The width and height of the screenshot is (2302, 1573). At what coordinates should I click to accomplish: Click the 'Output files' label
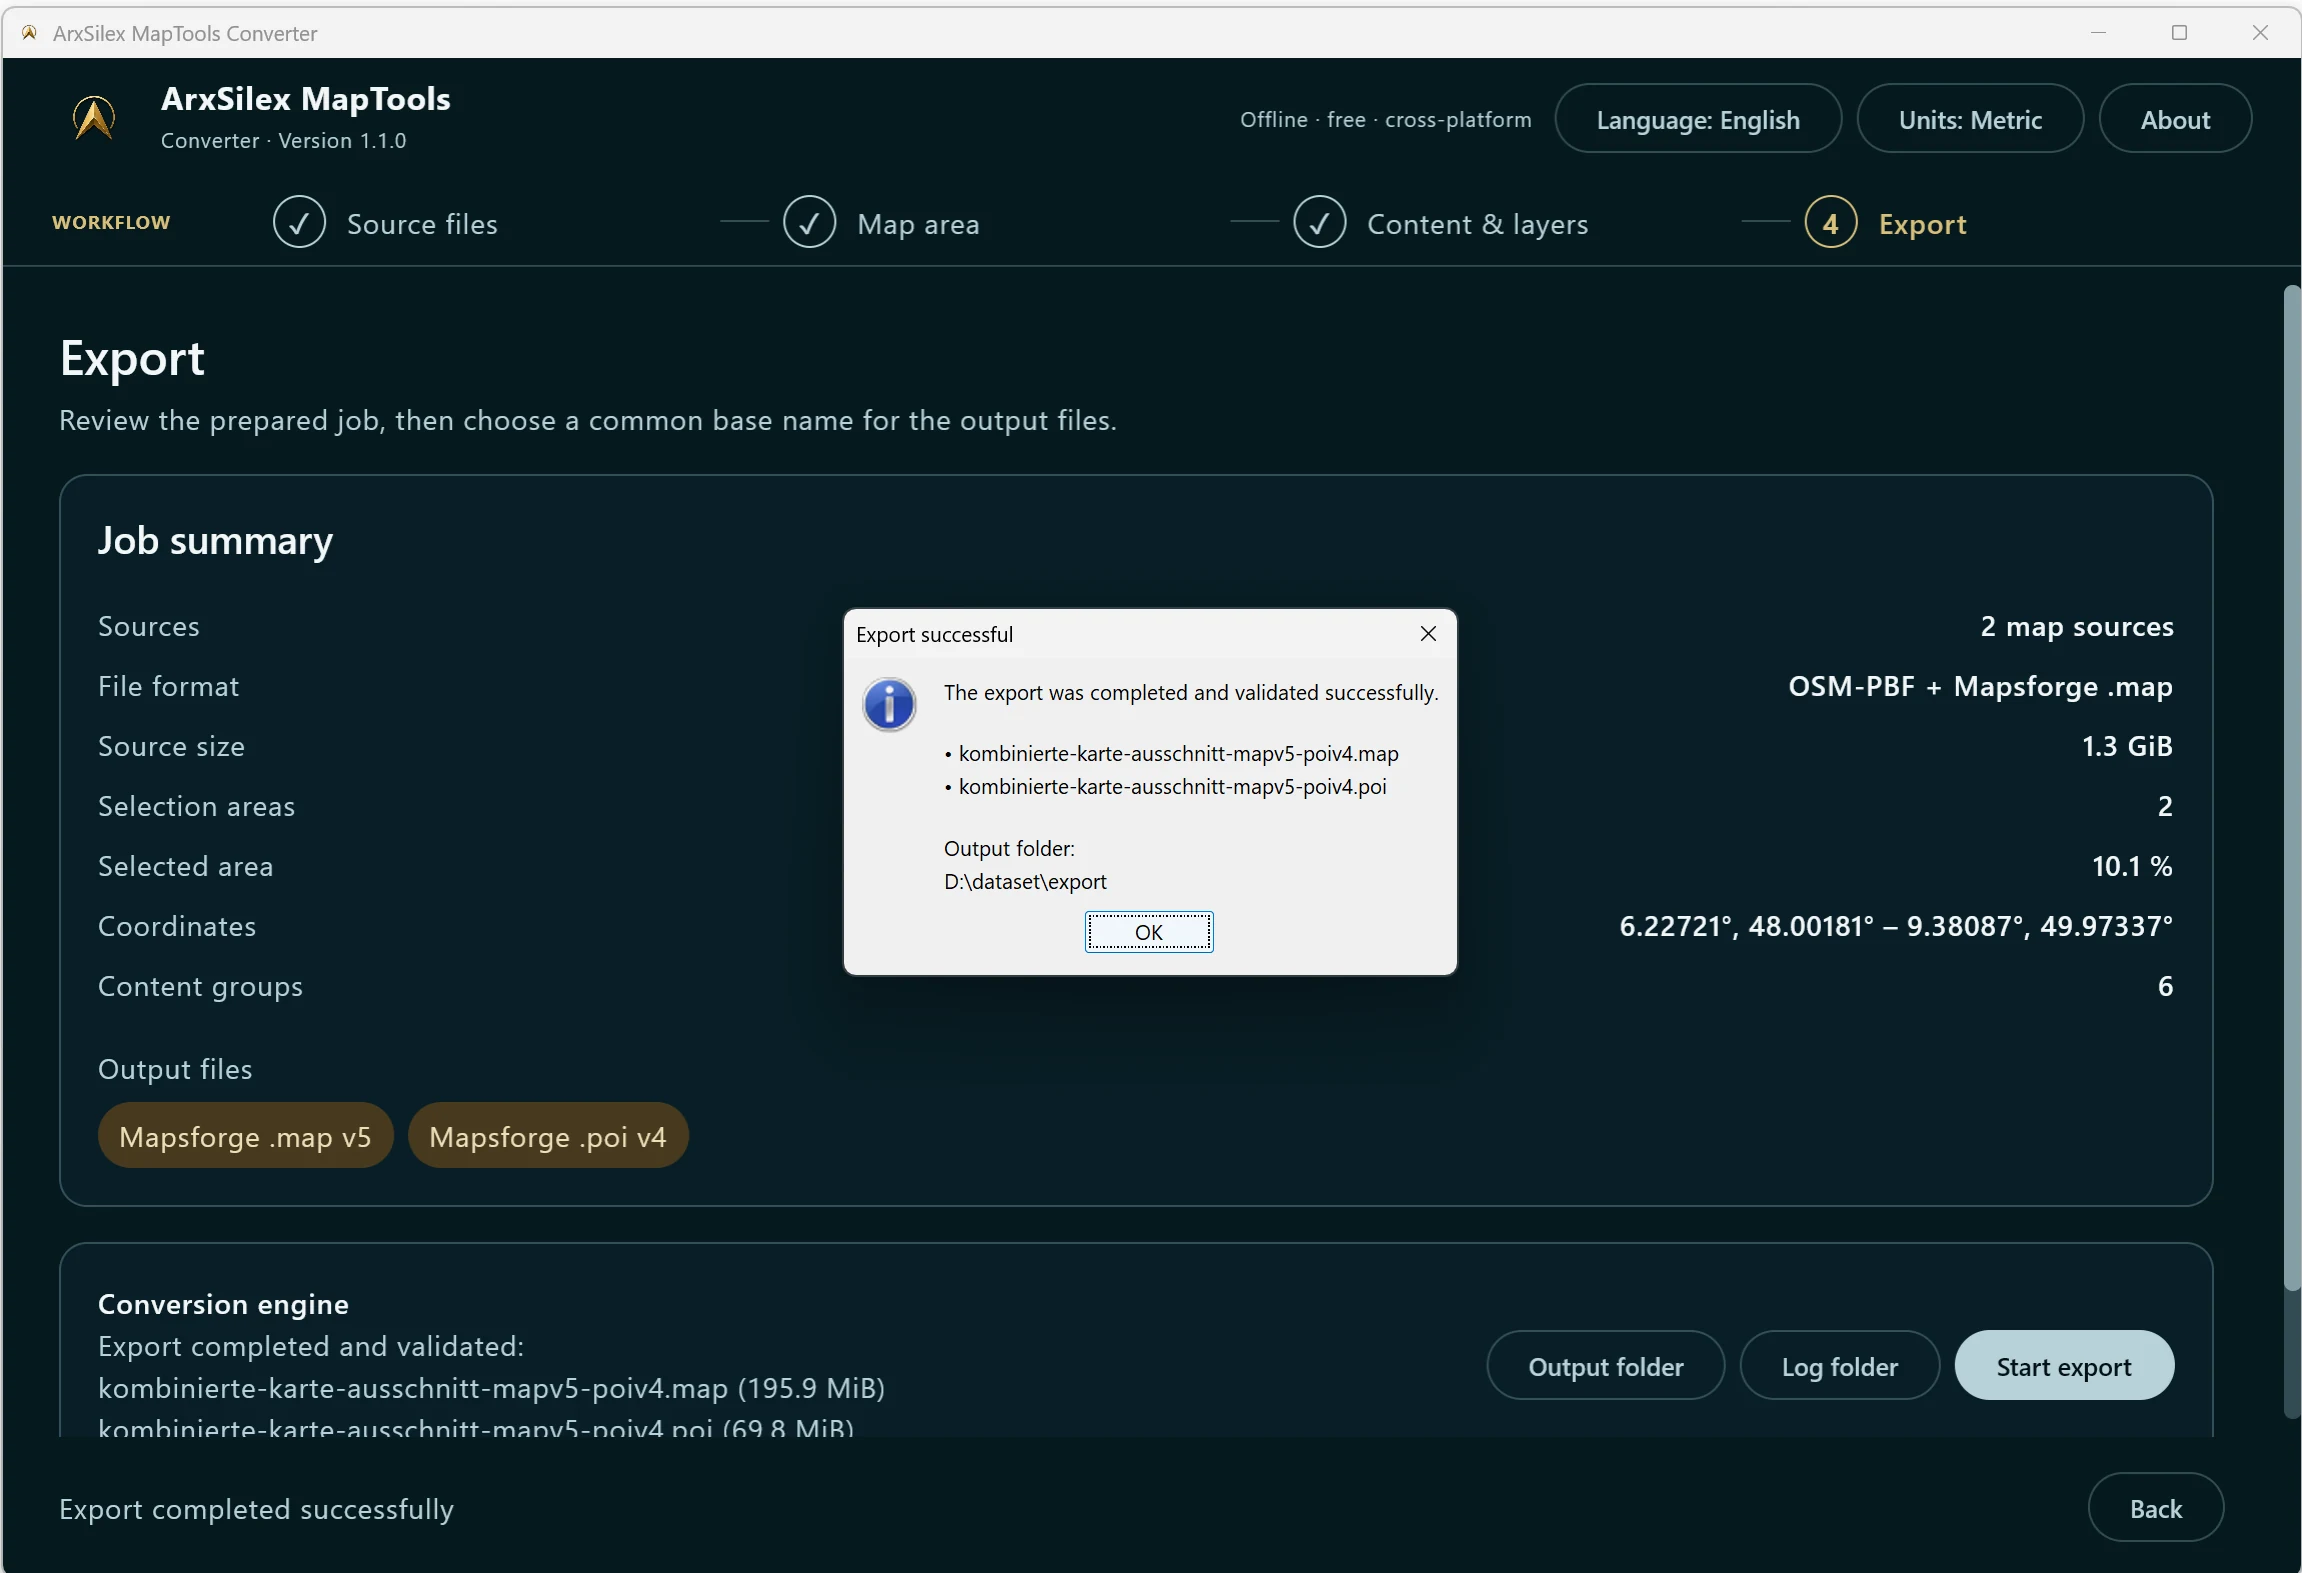pyautogui.click(x=175, y=1069)
